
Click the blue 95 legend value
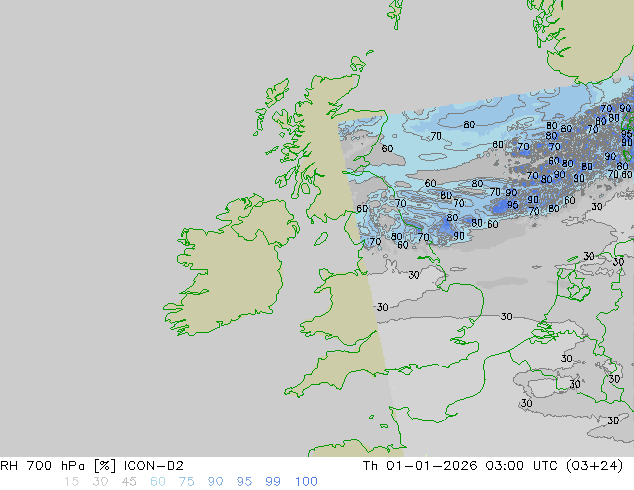[244, 482]
